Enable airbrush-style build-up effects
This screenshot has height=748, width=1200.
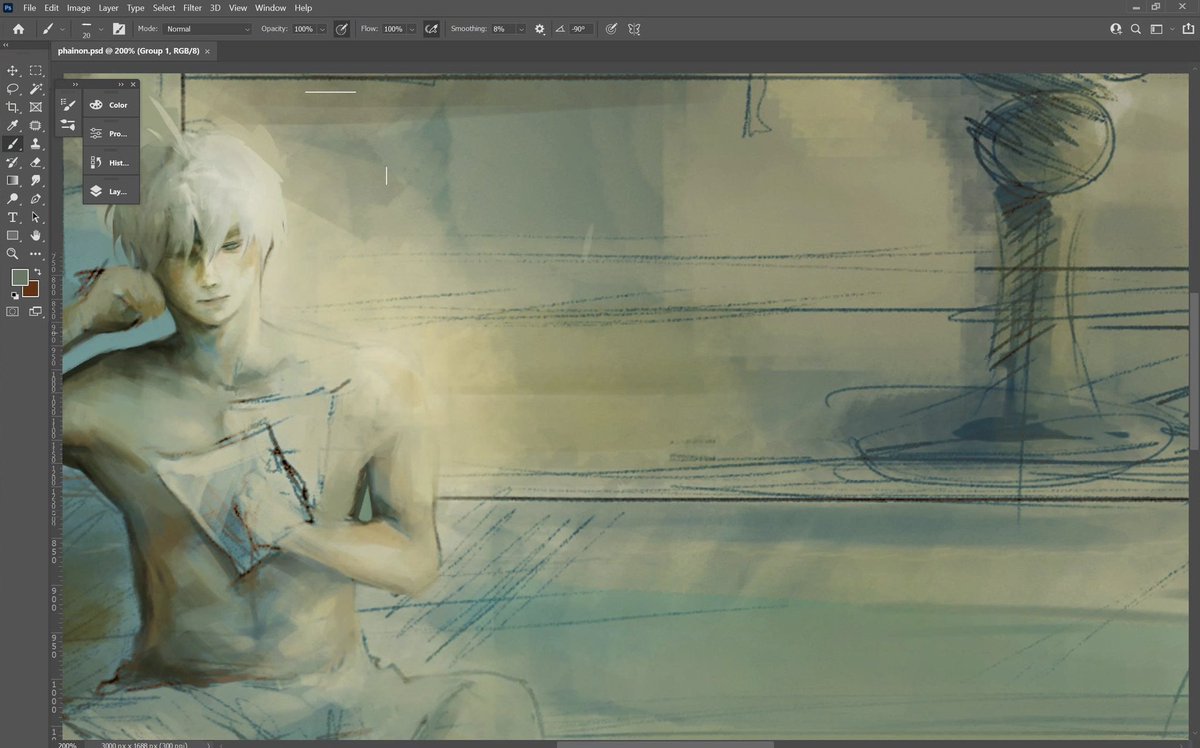(431, 29)
